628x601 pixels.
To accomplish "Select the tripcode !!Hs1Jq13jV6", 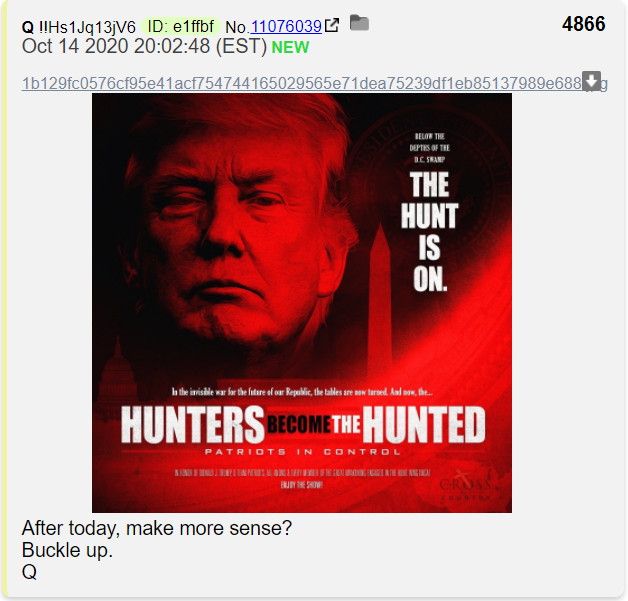I will click(87, 27).
